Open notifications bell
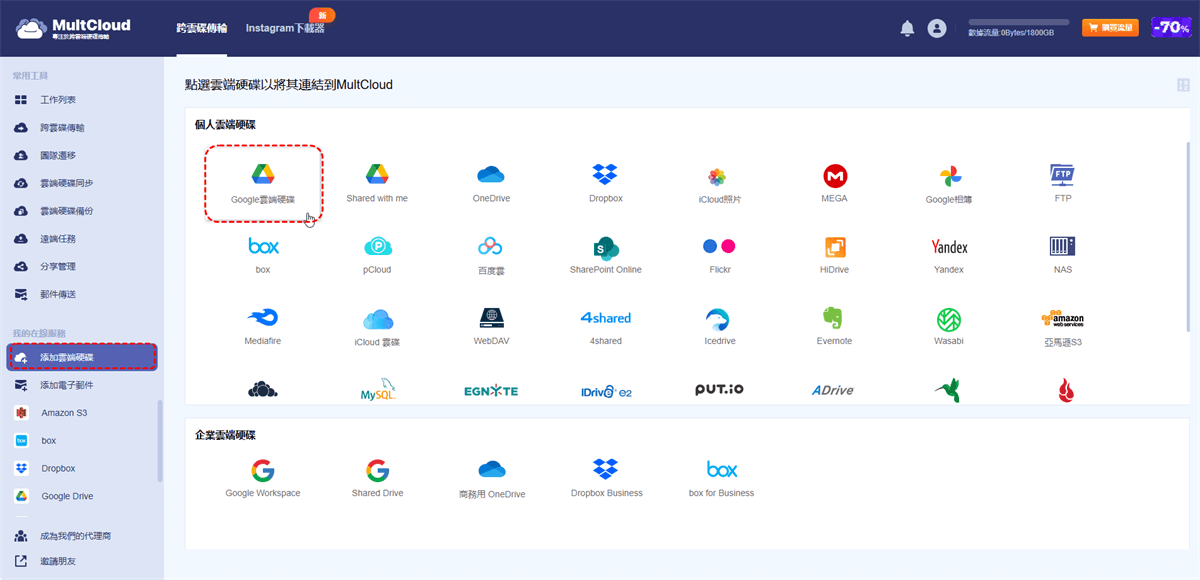The image size is (1200, 580). tap(907, 29)
